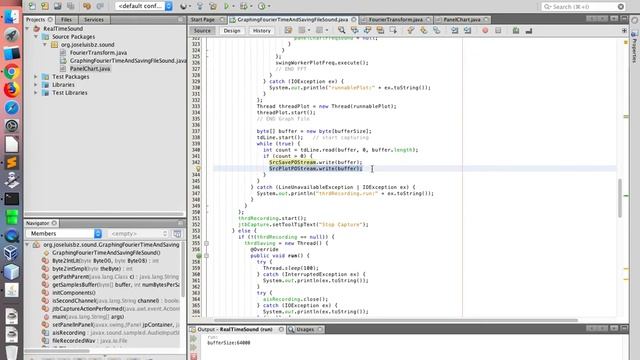Screen dimensions: 640x360
Task: Open the Usages tab in the bottom panel
Action: click(x=305, y=329)
